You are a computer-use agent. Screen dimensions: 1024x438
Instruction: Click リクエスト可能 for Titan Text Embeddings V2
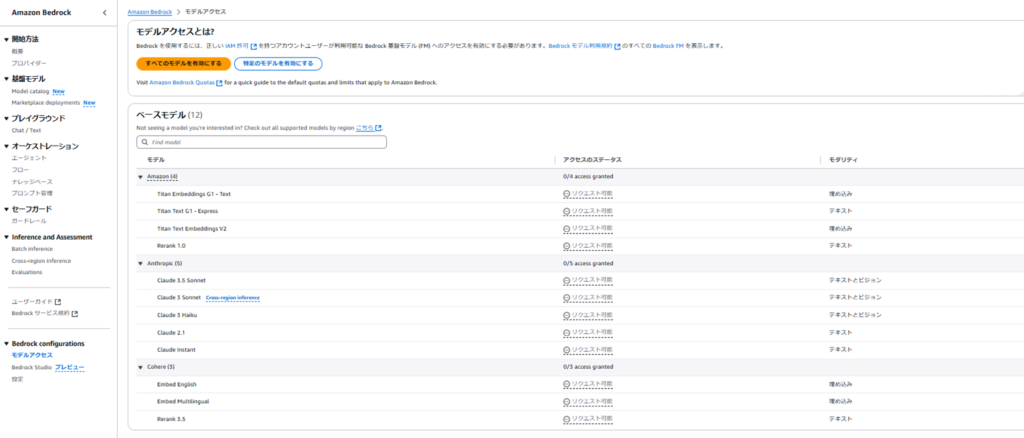[592, 228]
